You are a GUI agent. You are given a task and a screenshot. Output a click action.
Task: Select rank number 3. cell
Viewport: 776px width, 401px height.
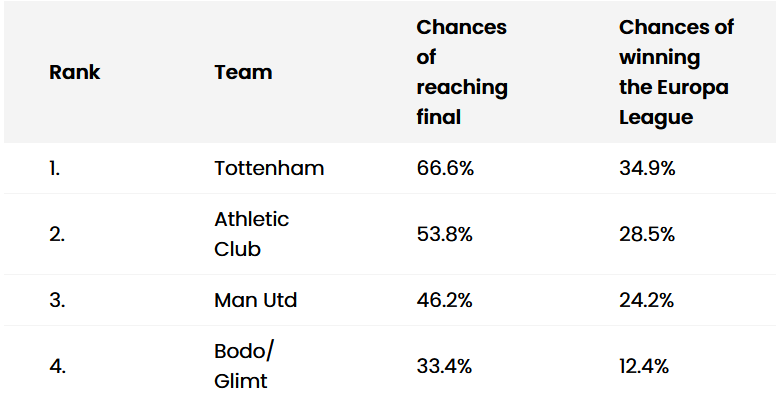[x=57, y=301]
